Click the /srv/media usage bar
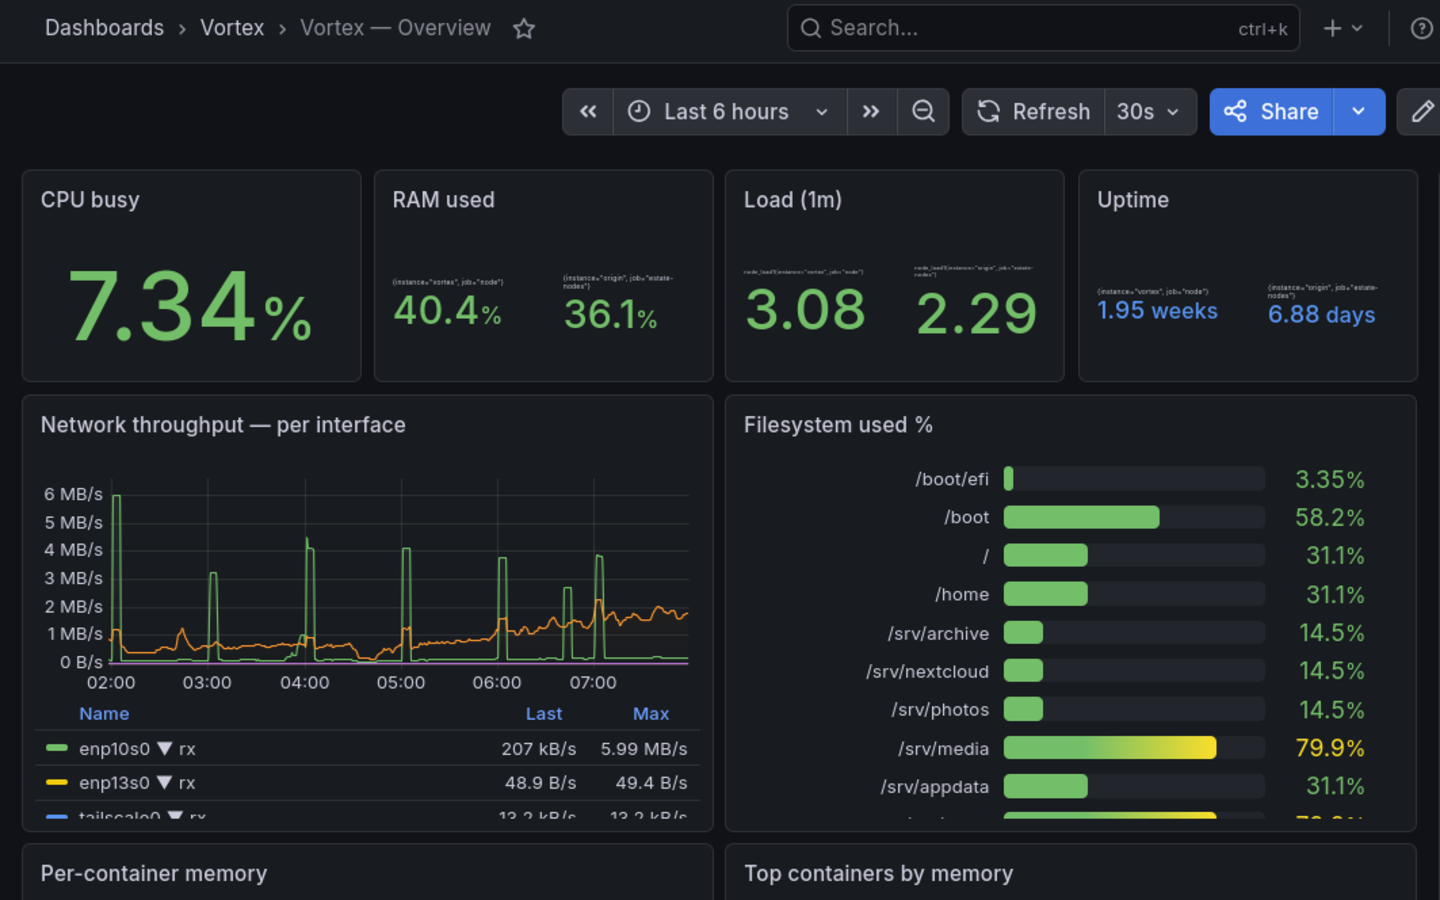Viewport: 1440px width, 900px height. [1134, 748]
